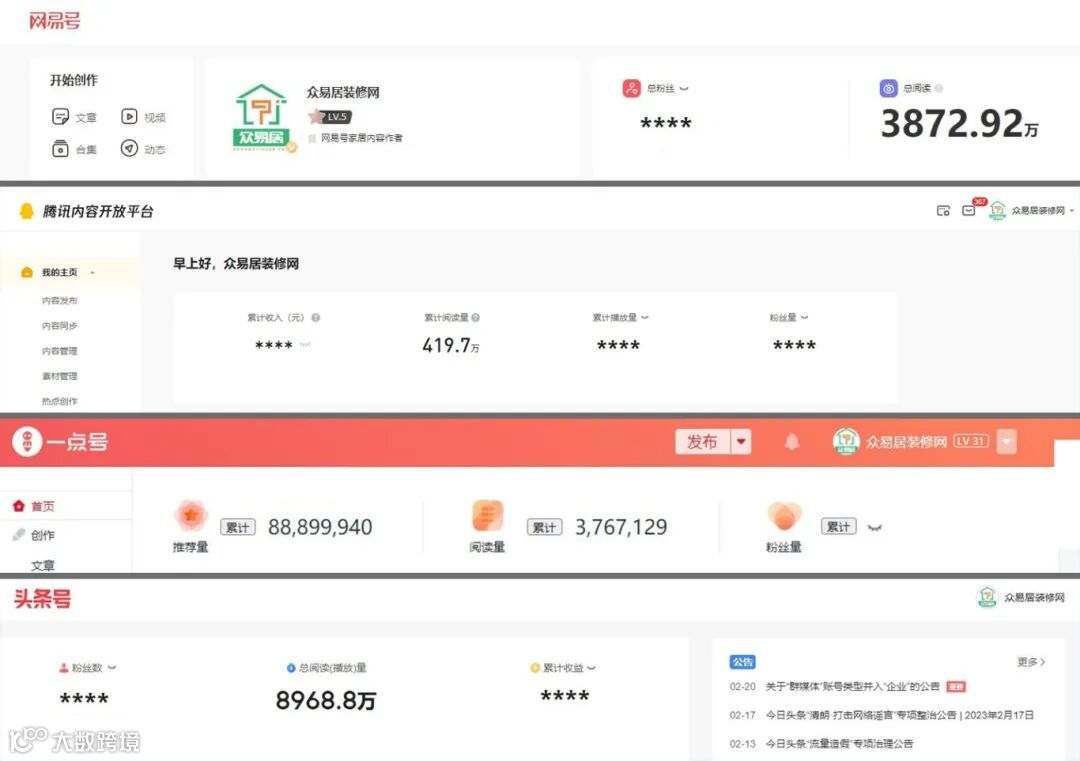Click the 累计 tag beside 阅读量
Screen dimensions: 1080x761
[544, 527]
